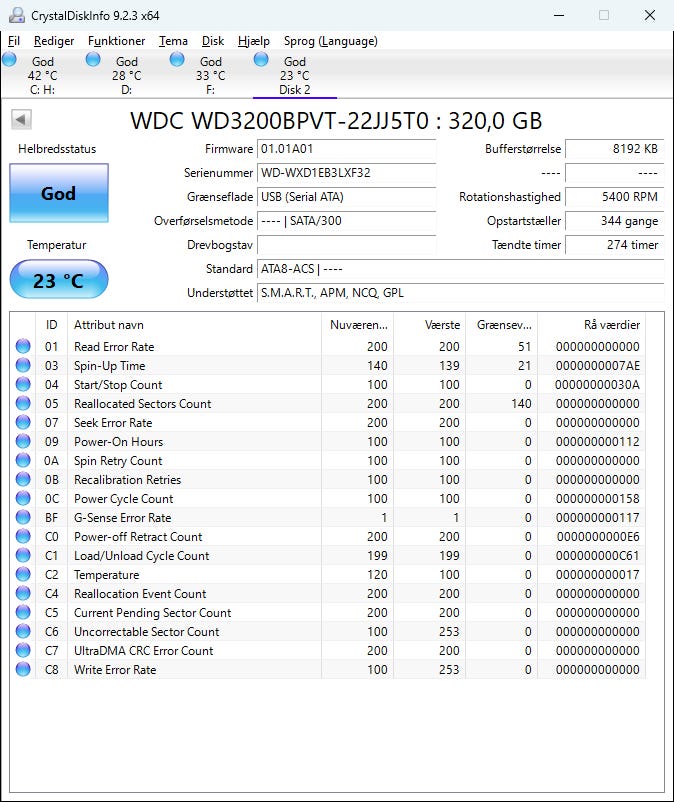The height and width of the screenshot is (802, 674).
Task: Click status orb for G-Sense Error Rate
Action: pyautogui.click(x=23, y=517)
